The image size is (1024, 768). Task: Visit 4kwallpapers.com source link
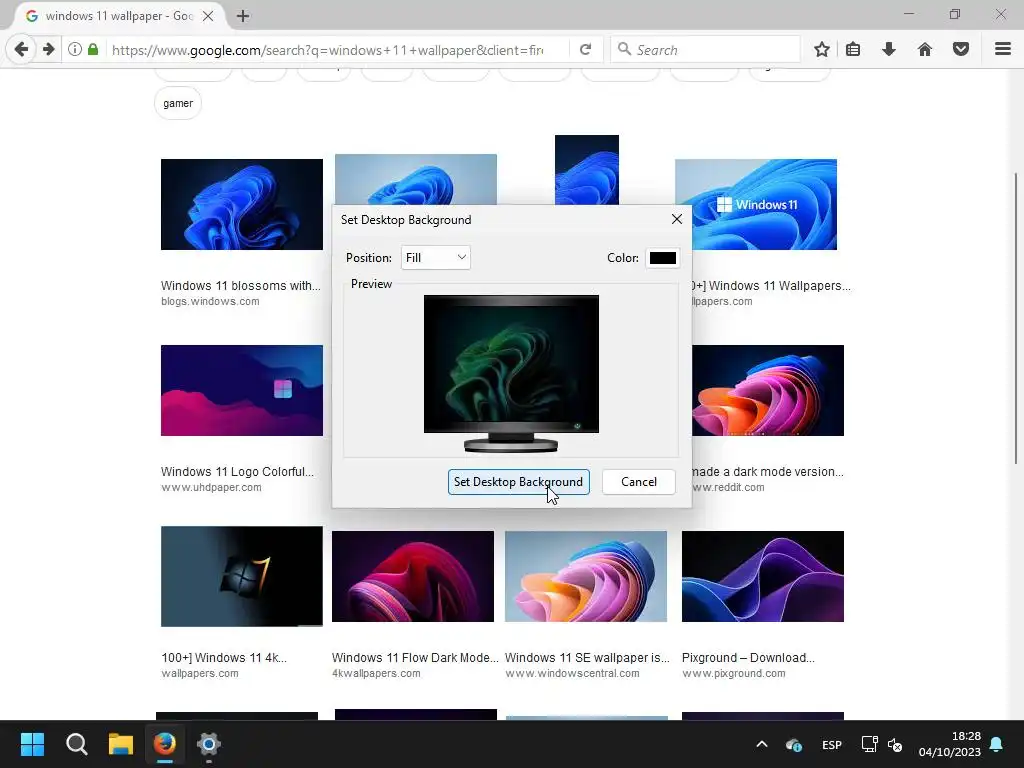(376, 673)
